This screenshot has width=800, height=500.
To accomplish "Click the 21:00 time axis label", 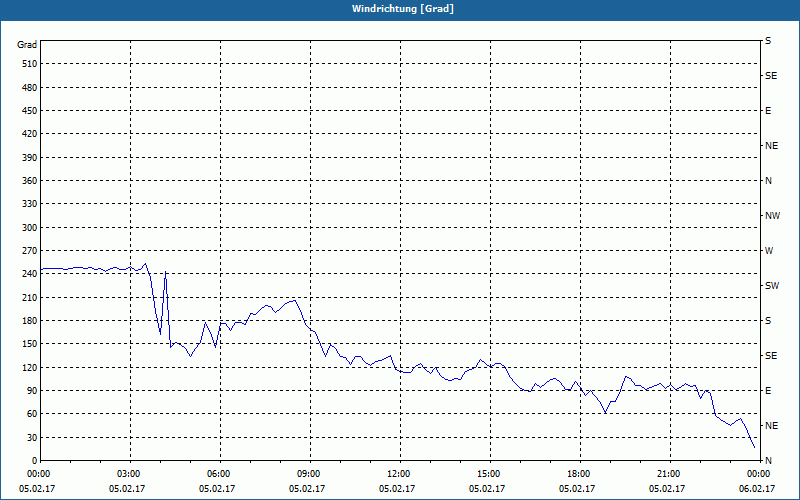I will [x=667, y=474].
